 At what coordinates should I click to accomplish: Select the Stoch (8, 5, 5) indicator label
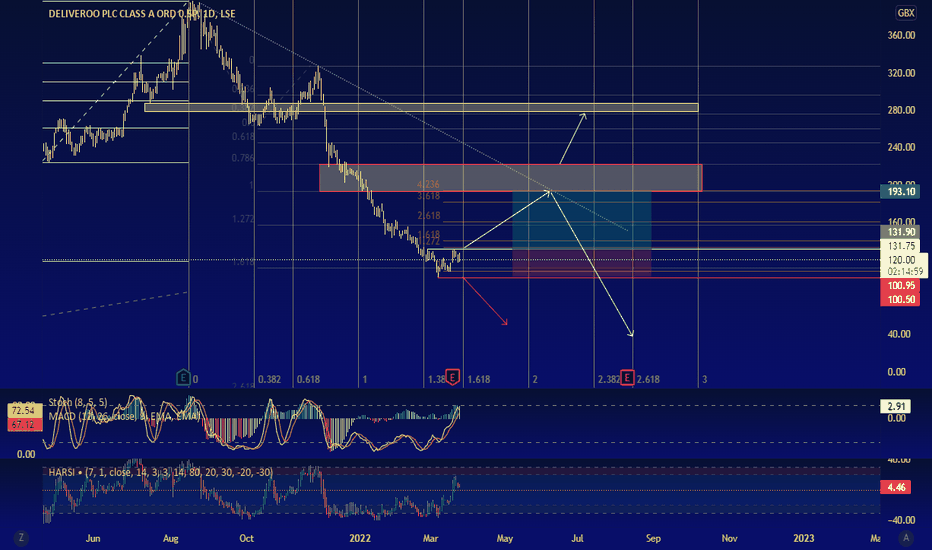click(78, 403)
